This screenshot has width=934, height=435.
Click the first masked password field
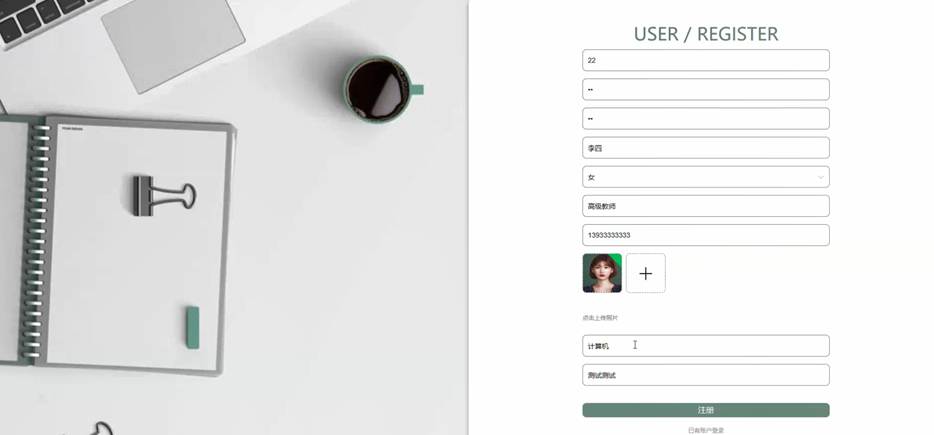coord(706,89)
